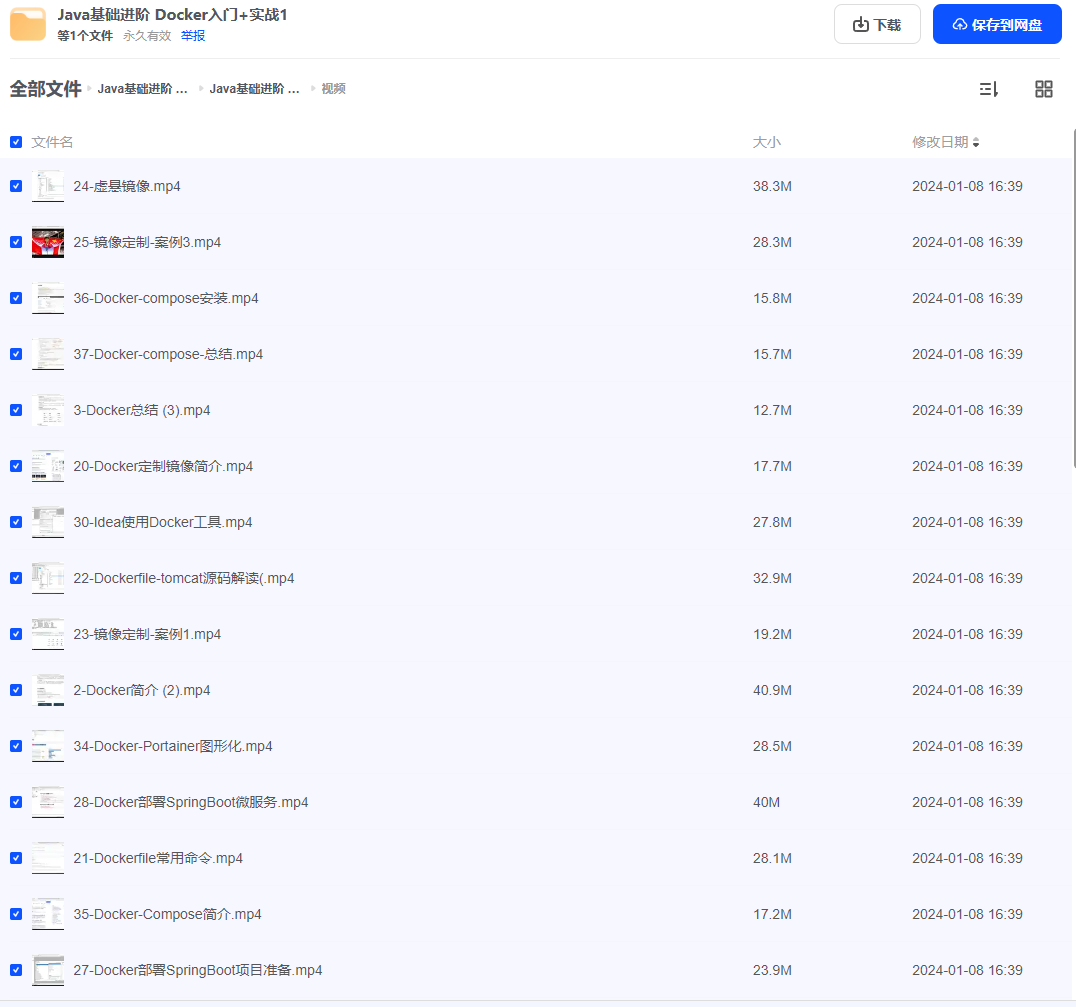The height and width of the screenshot is (1007, 1076).
Task: Open file name 3-Docker总结 (3).mp4
Action: tap(142, 410)
